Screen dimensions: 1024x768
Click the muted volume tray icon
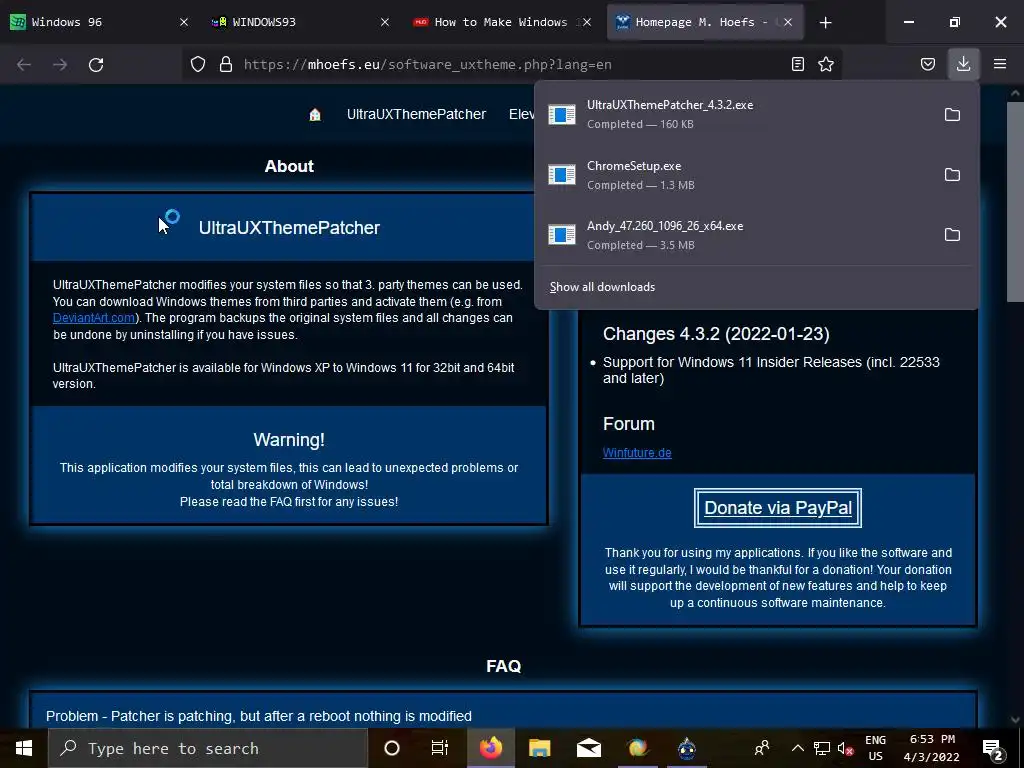pyautogui.click(x=846, y=748)
